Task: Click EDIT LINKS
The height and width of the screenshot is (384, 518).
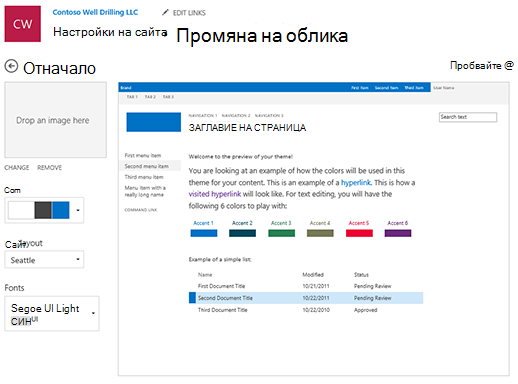Action: (189, 13)
